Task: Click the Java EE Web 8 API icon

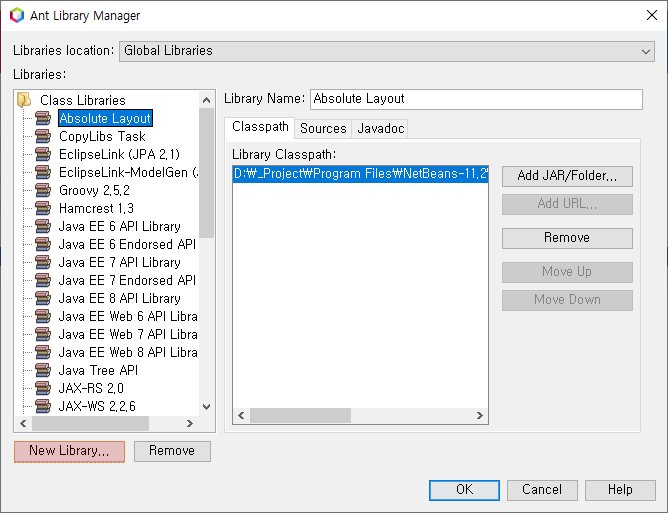Action: click(43, 352)
